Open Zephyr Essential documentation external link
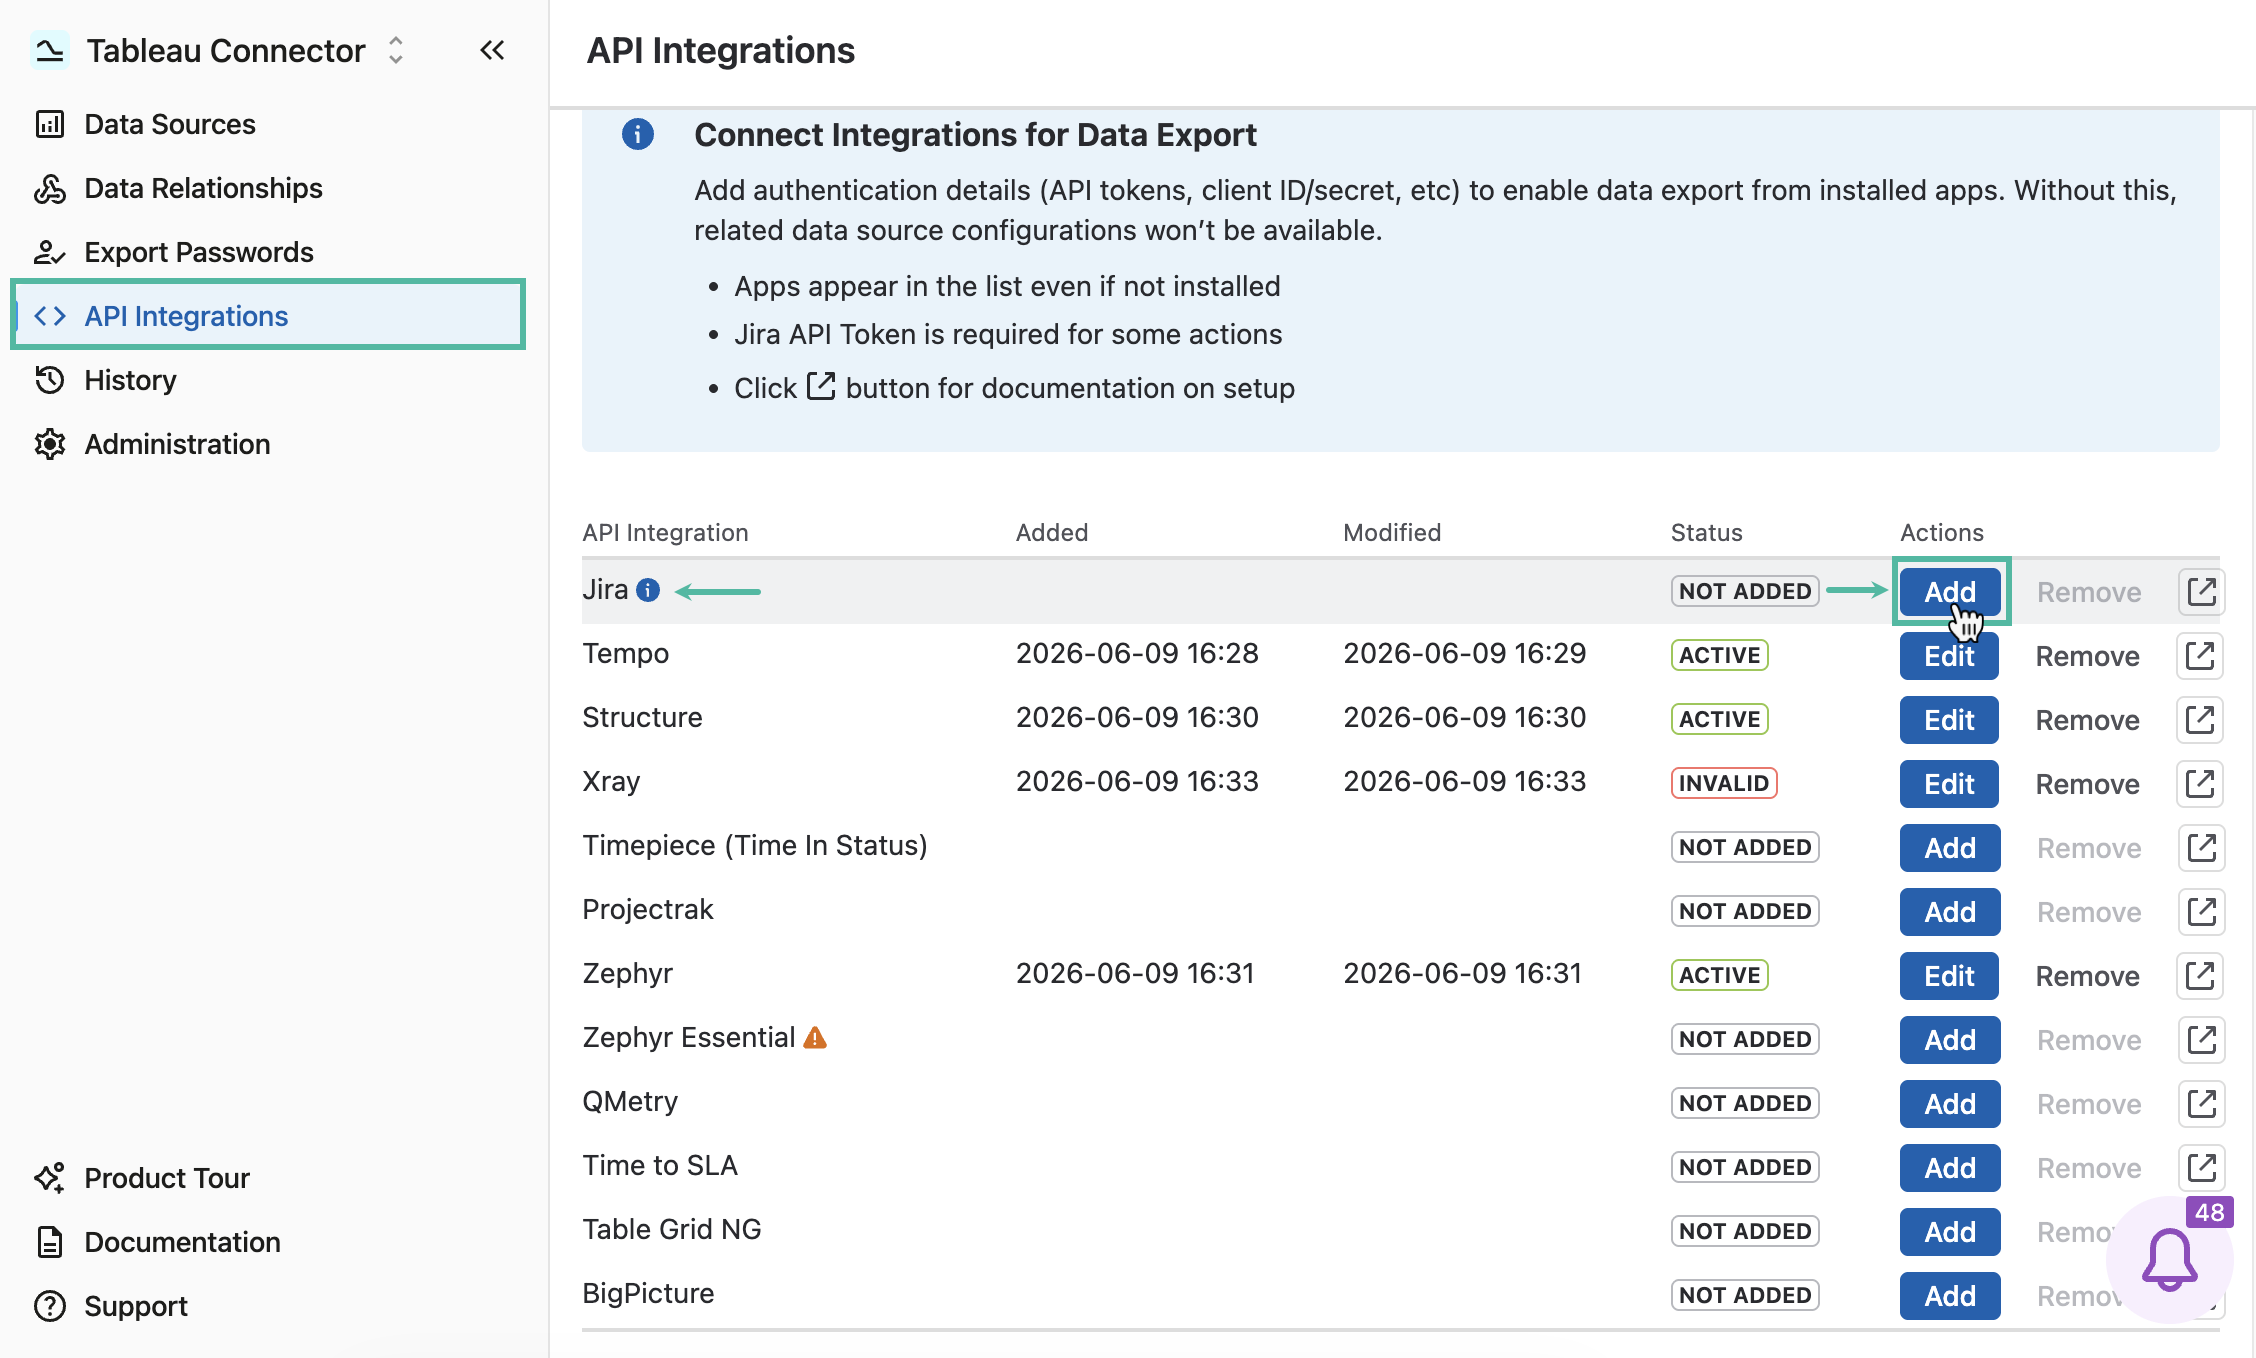This screenshot has width=2256, height=1358. [2201, 1040]
